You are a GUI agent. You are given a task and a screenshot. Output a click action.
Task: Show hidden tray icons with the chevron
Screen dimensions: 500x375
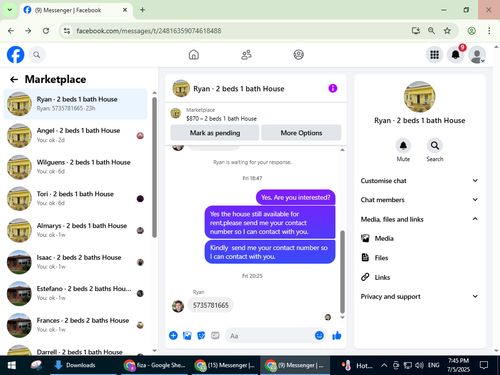pos(384,365)
